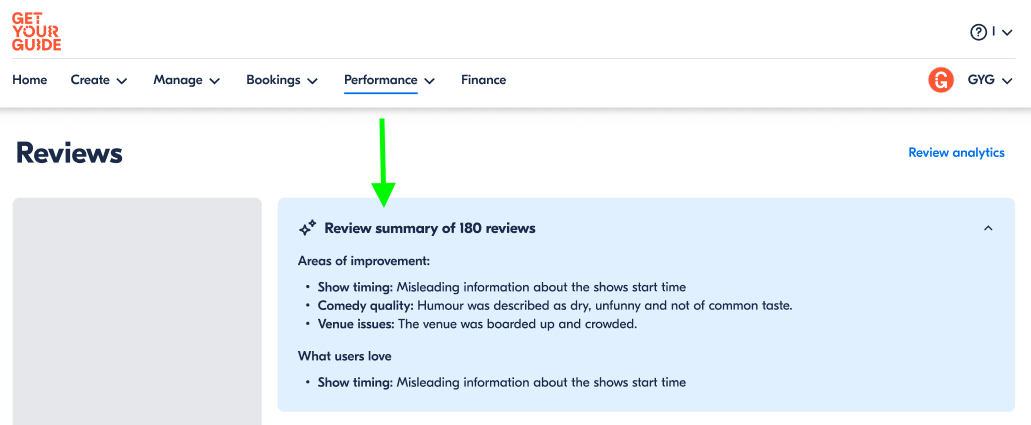1031x425 pixels.
Task: Click the 'Review summary of 180 reviews' heading
Action: pos(430,228)
